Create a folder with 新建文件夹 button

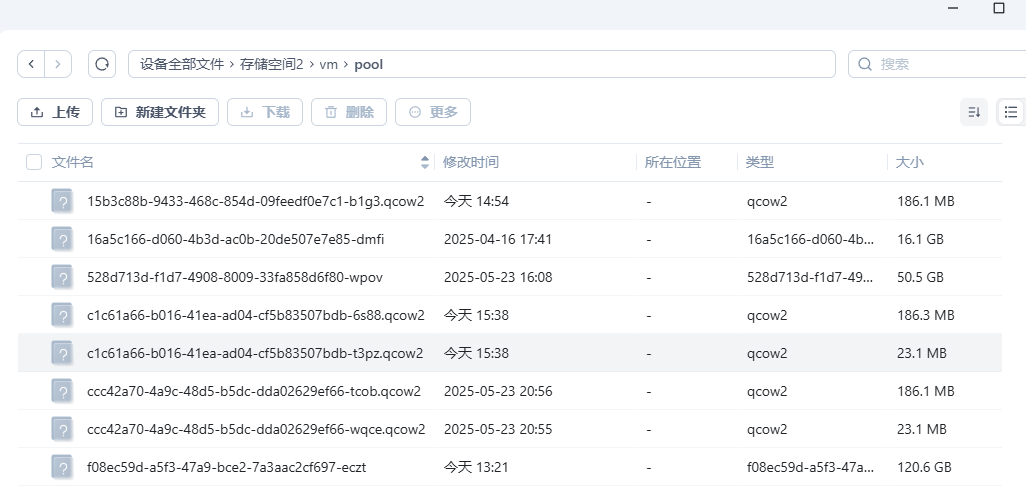160,112
